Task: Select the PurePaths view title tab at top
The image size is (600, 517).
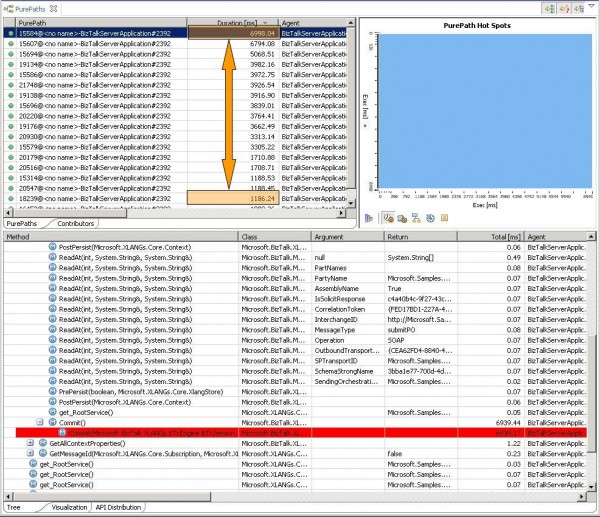Action: pos(30,8)
